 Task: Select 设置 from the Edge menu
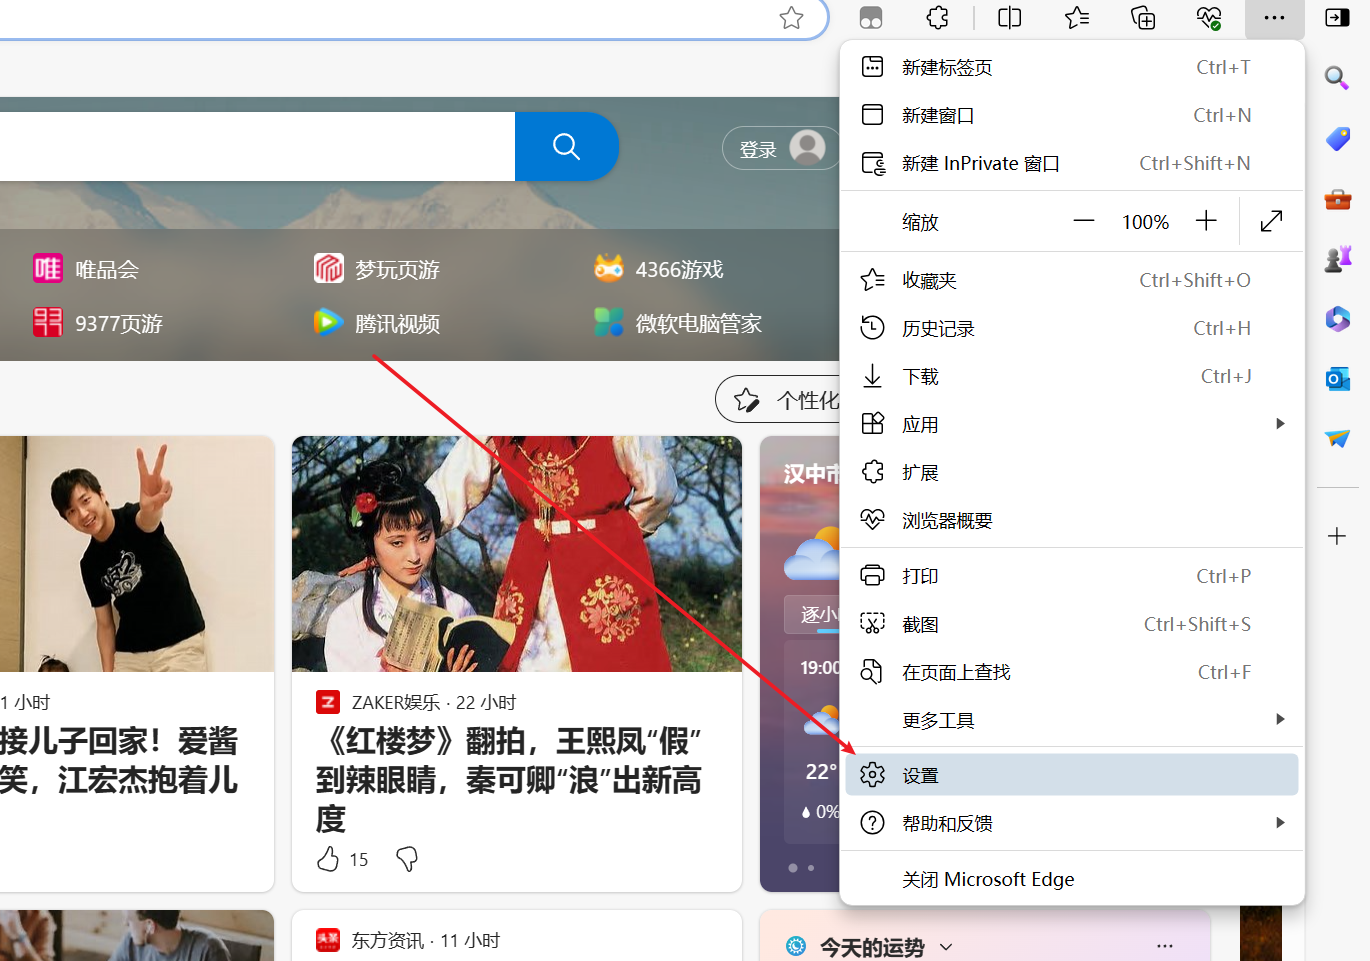[921, 774]
